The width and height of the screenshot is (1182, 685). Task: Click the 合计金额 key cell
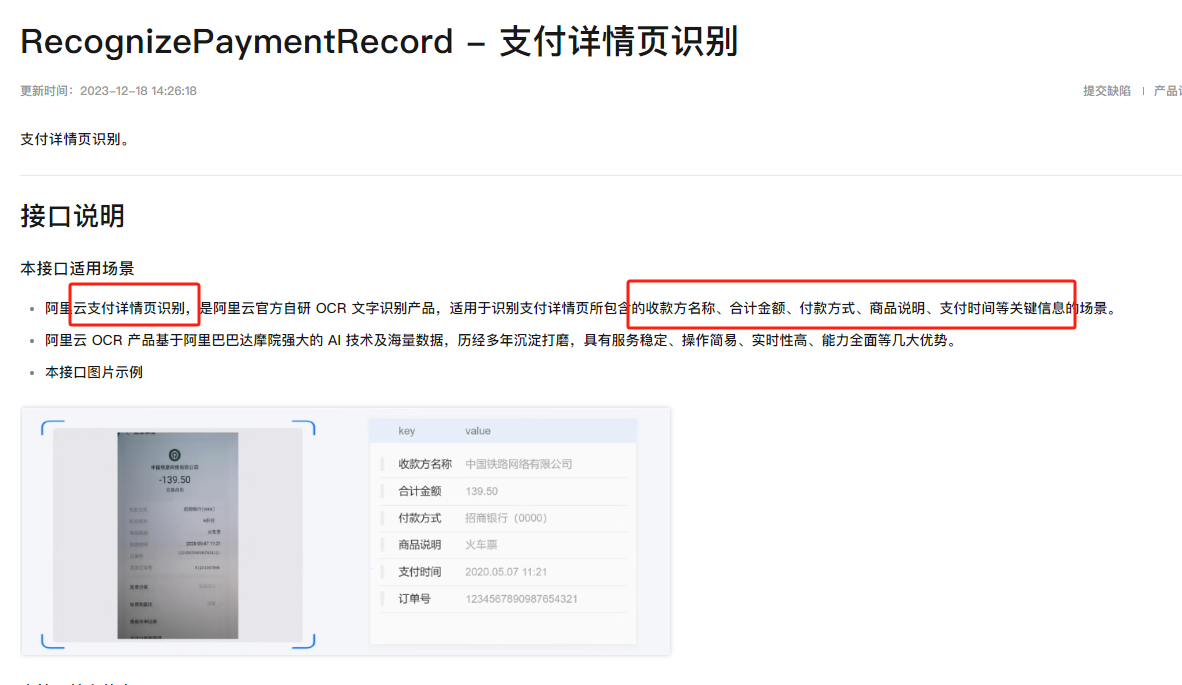pyautogui.click(x=420, y=491)
